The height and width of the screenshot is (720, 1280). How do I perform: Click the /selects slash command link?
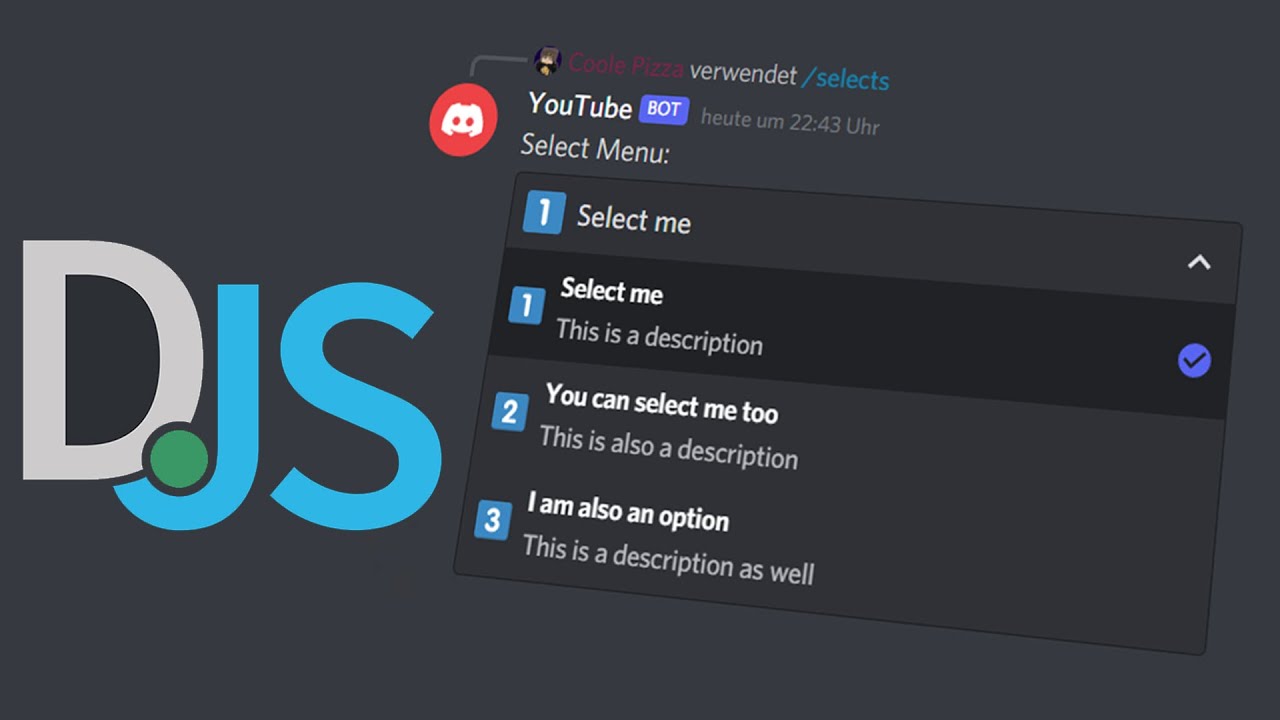point(846,78)
